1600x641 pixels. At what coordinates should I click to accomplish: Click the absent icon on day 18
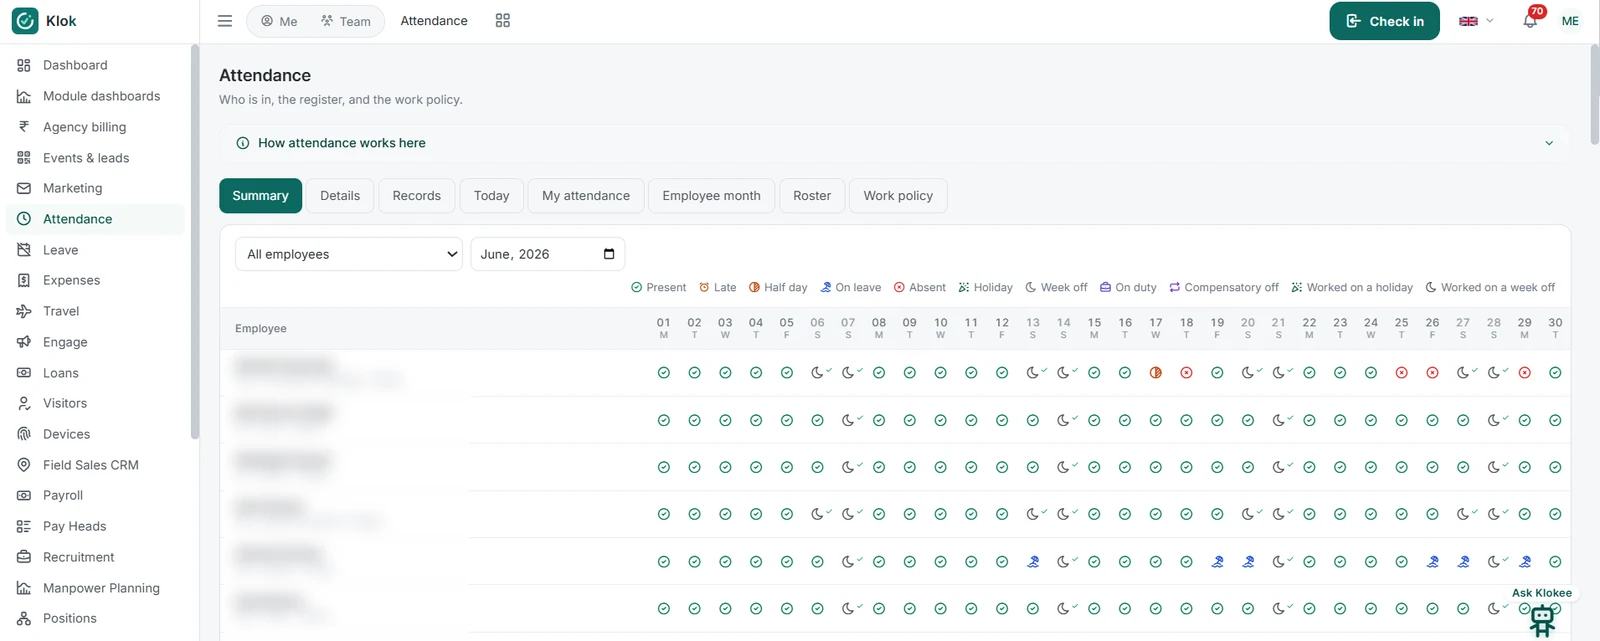click(1186, 373)
